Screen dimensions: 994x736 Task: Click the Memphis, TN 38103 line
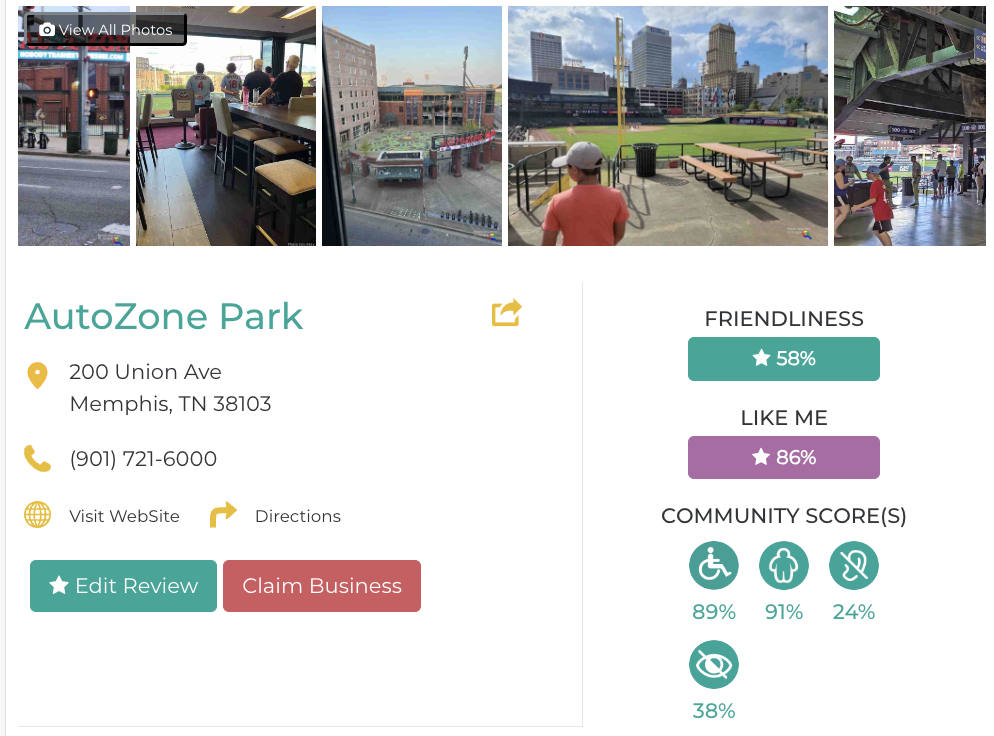tap(171, 404)
